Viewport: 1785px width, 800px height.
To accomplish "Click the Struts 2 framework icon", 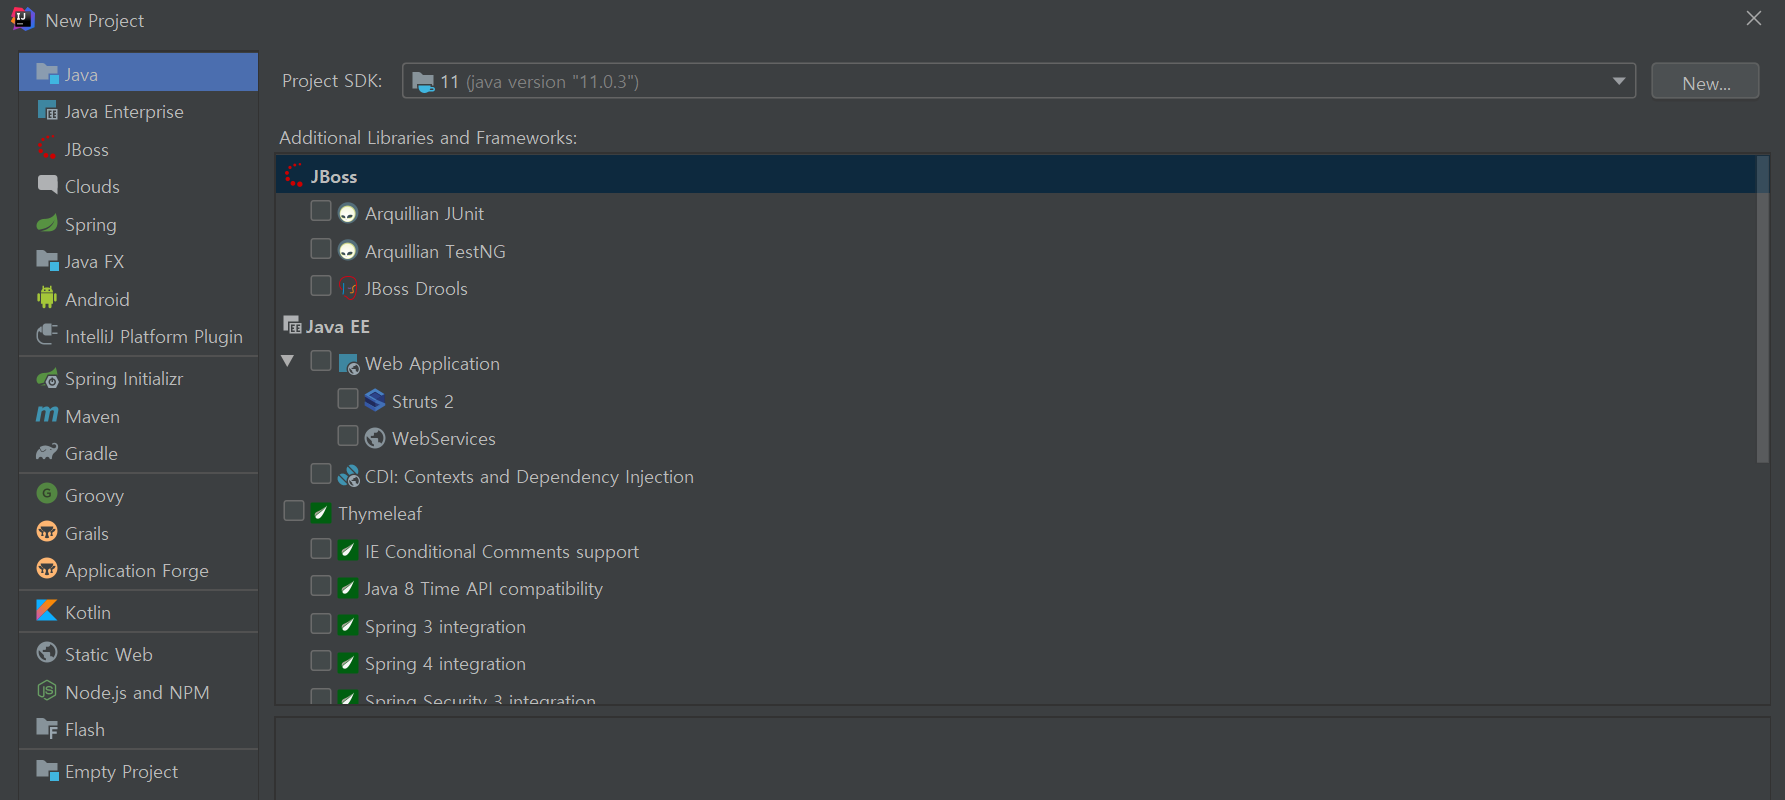I will click(x=375, y=400).
